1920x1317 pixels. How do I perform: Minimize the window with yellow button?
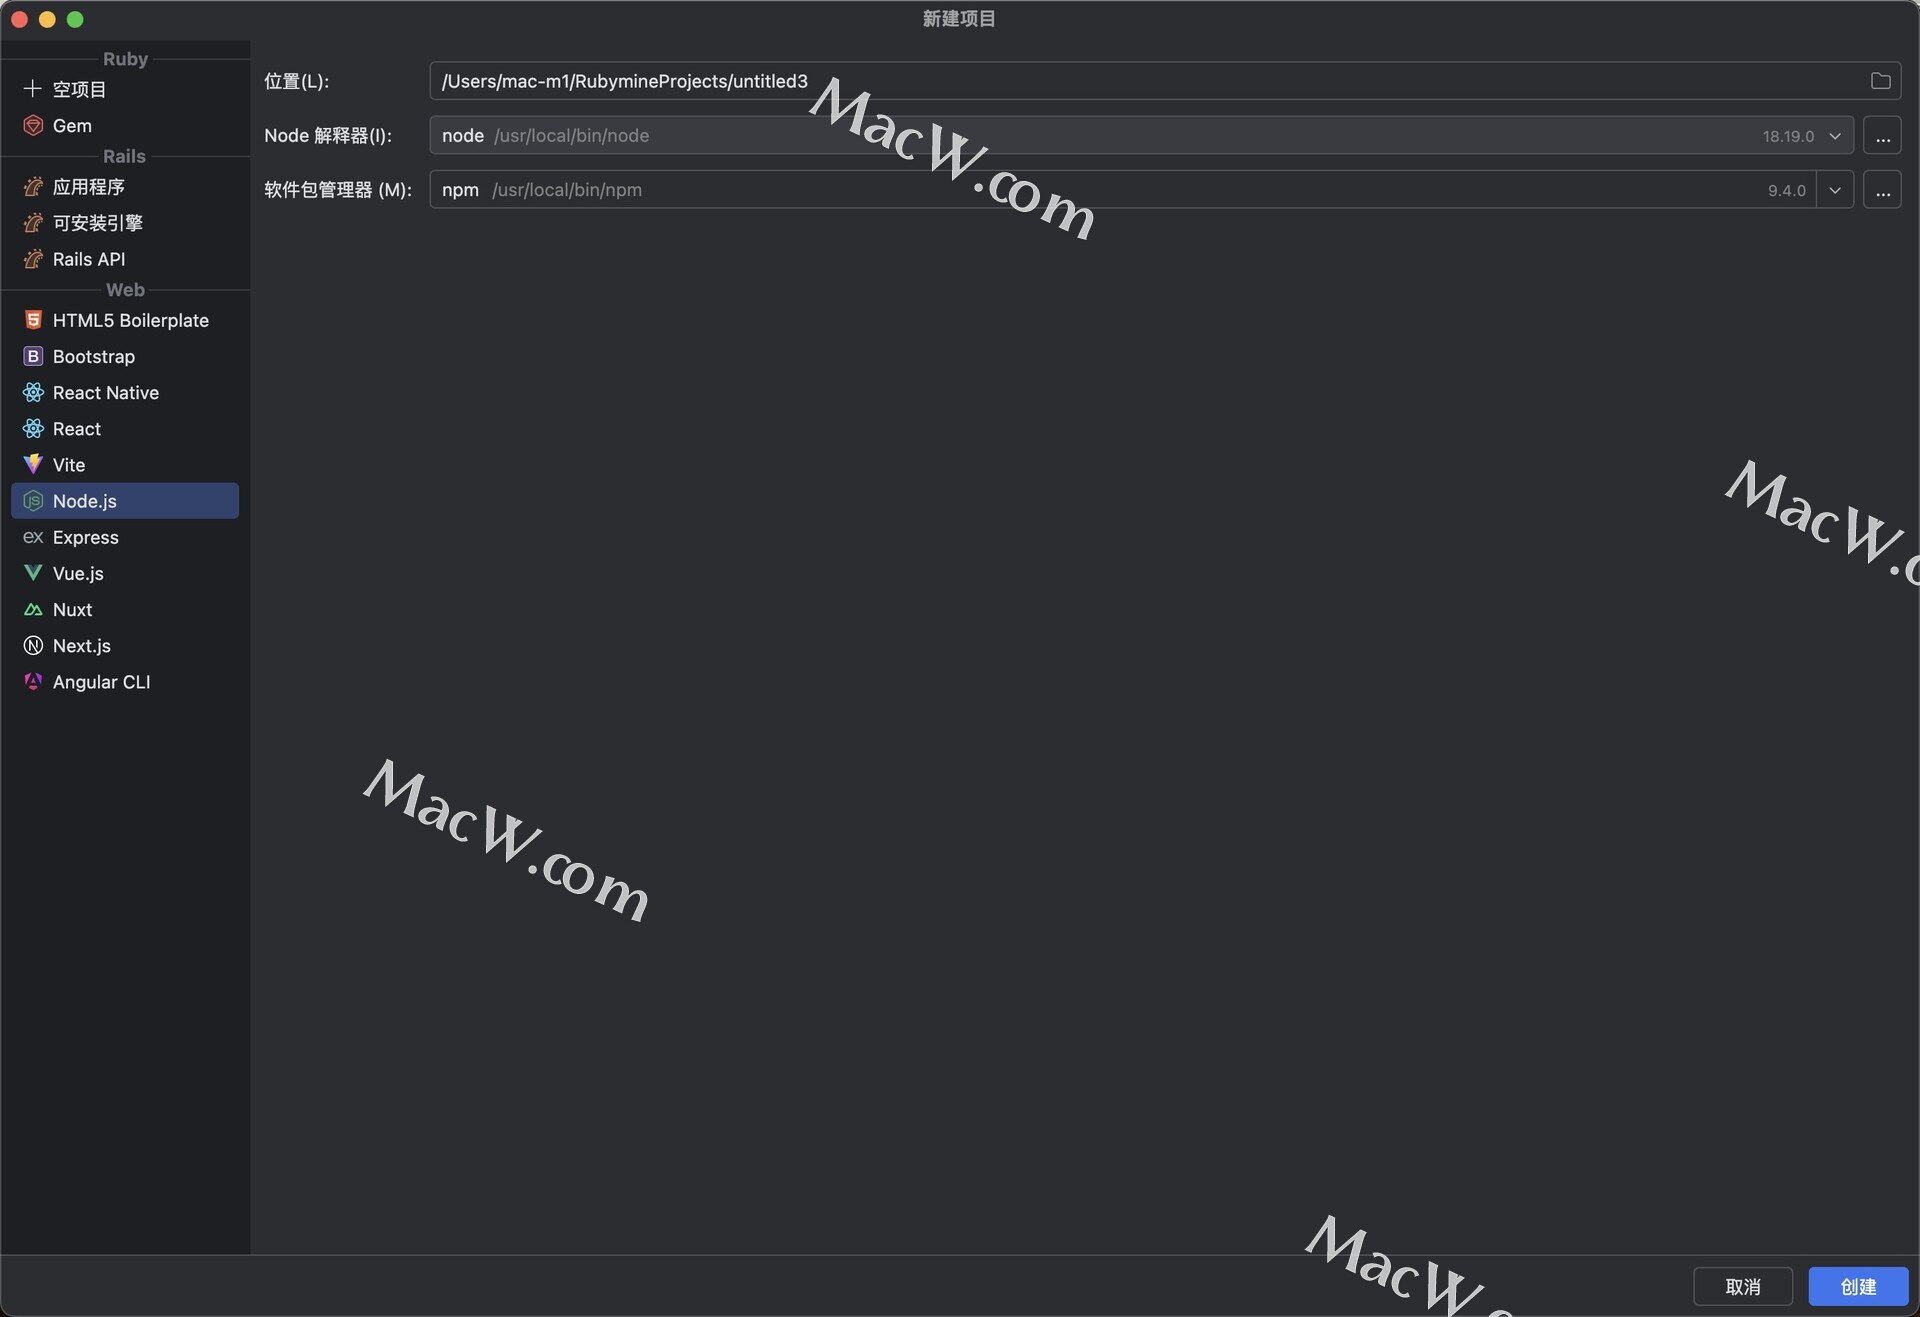click(47, 19)
